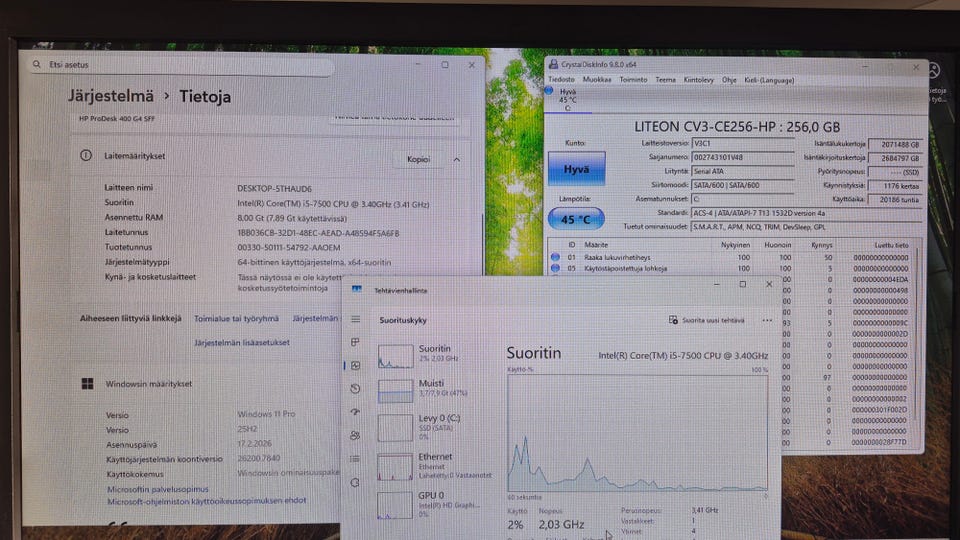Open Services icon in Task Manager sidebar

pyautogui.click(x=355, y=482)
